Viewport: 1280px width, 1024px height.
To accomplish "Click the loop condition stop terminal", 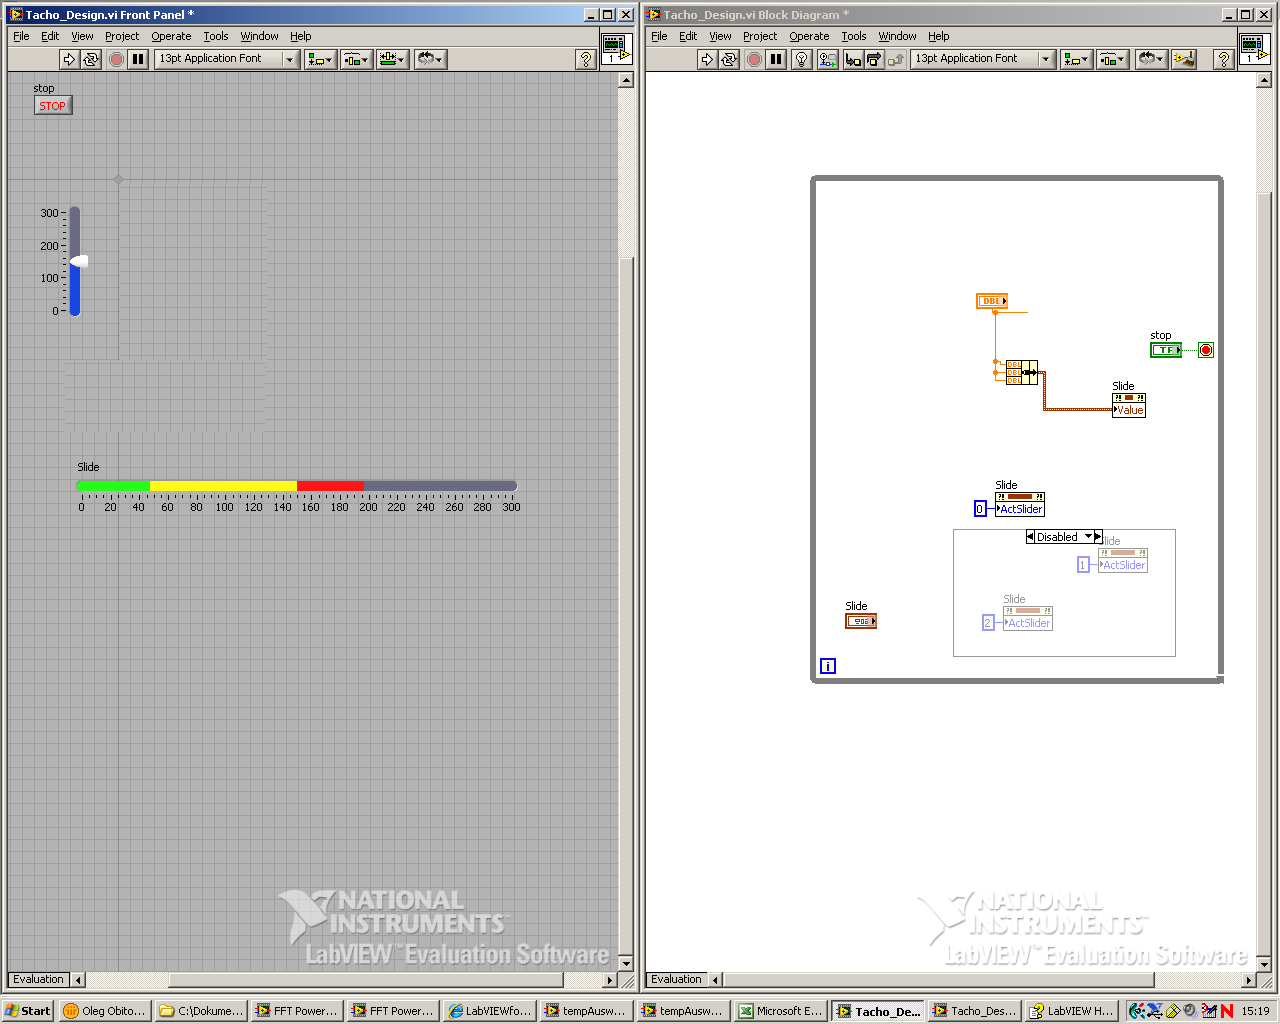I will (1206, 350).
